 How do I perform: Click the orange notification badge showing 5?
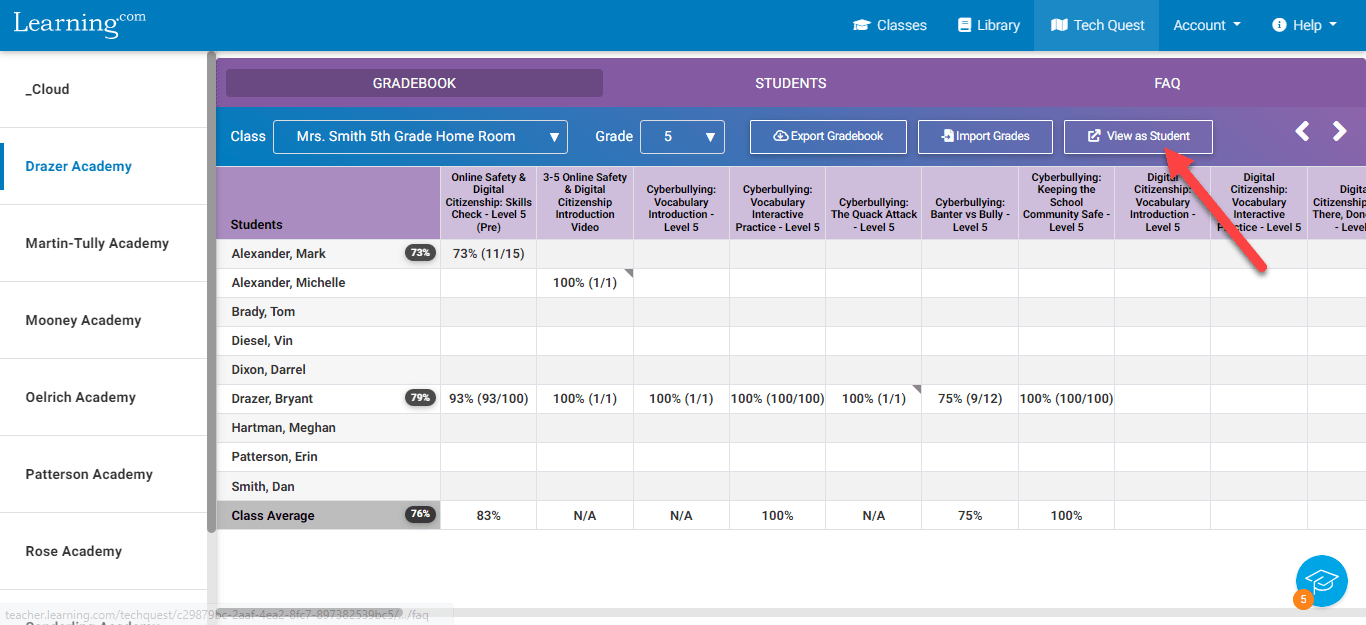(x=1301, y=599)
